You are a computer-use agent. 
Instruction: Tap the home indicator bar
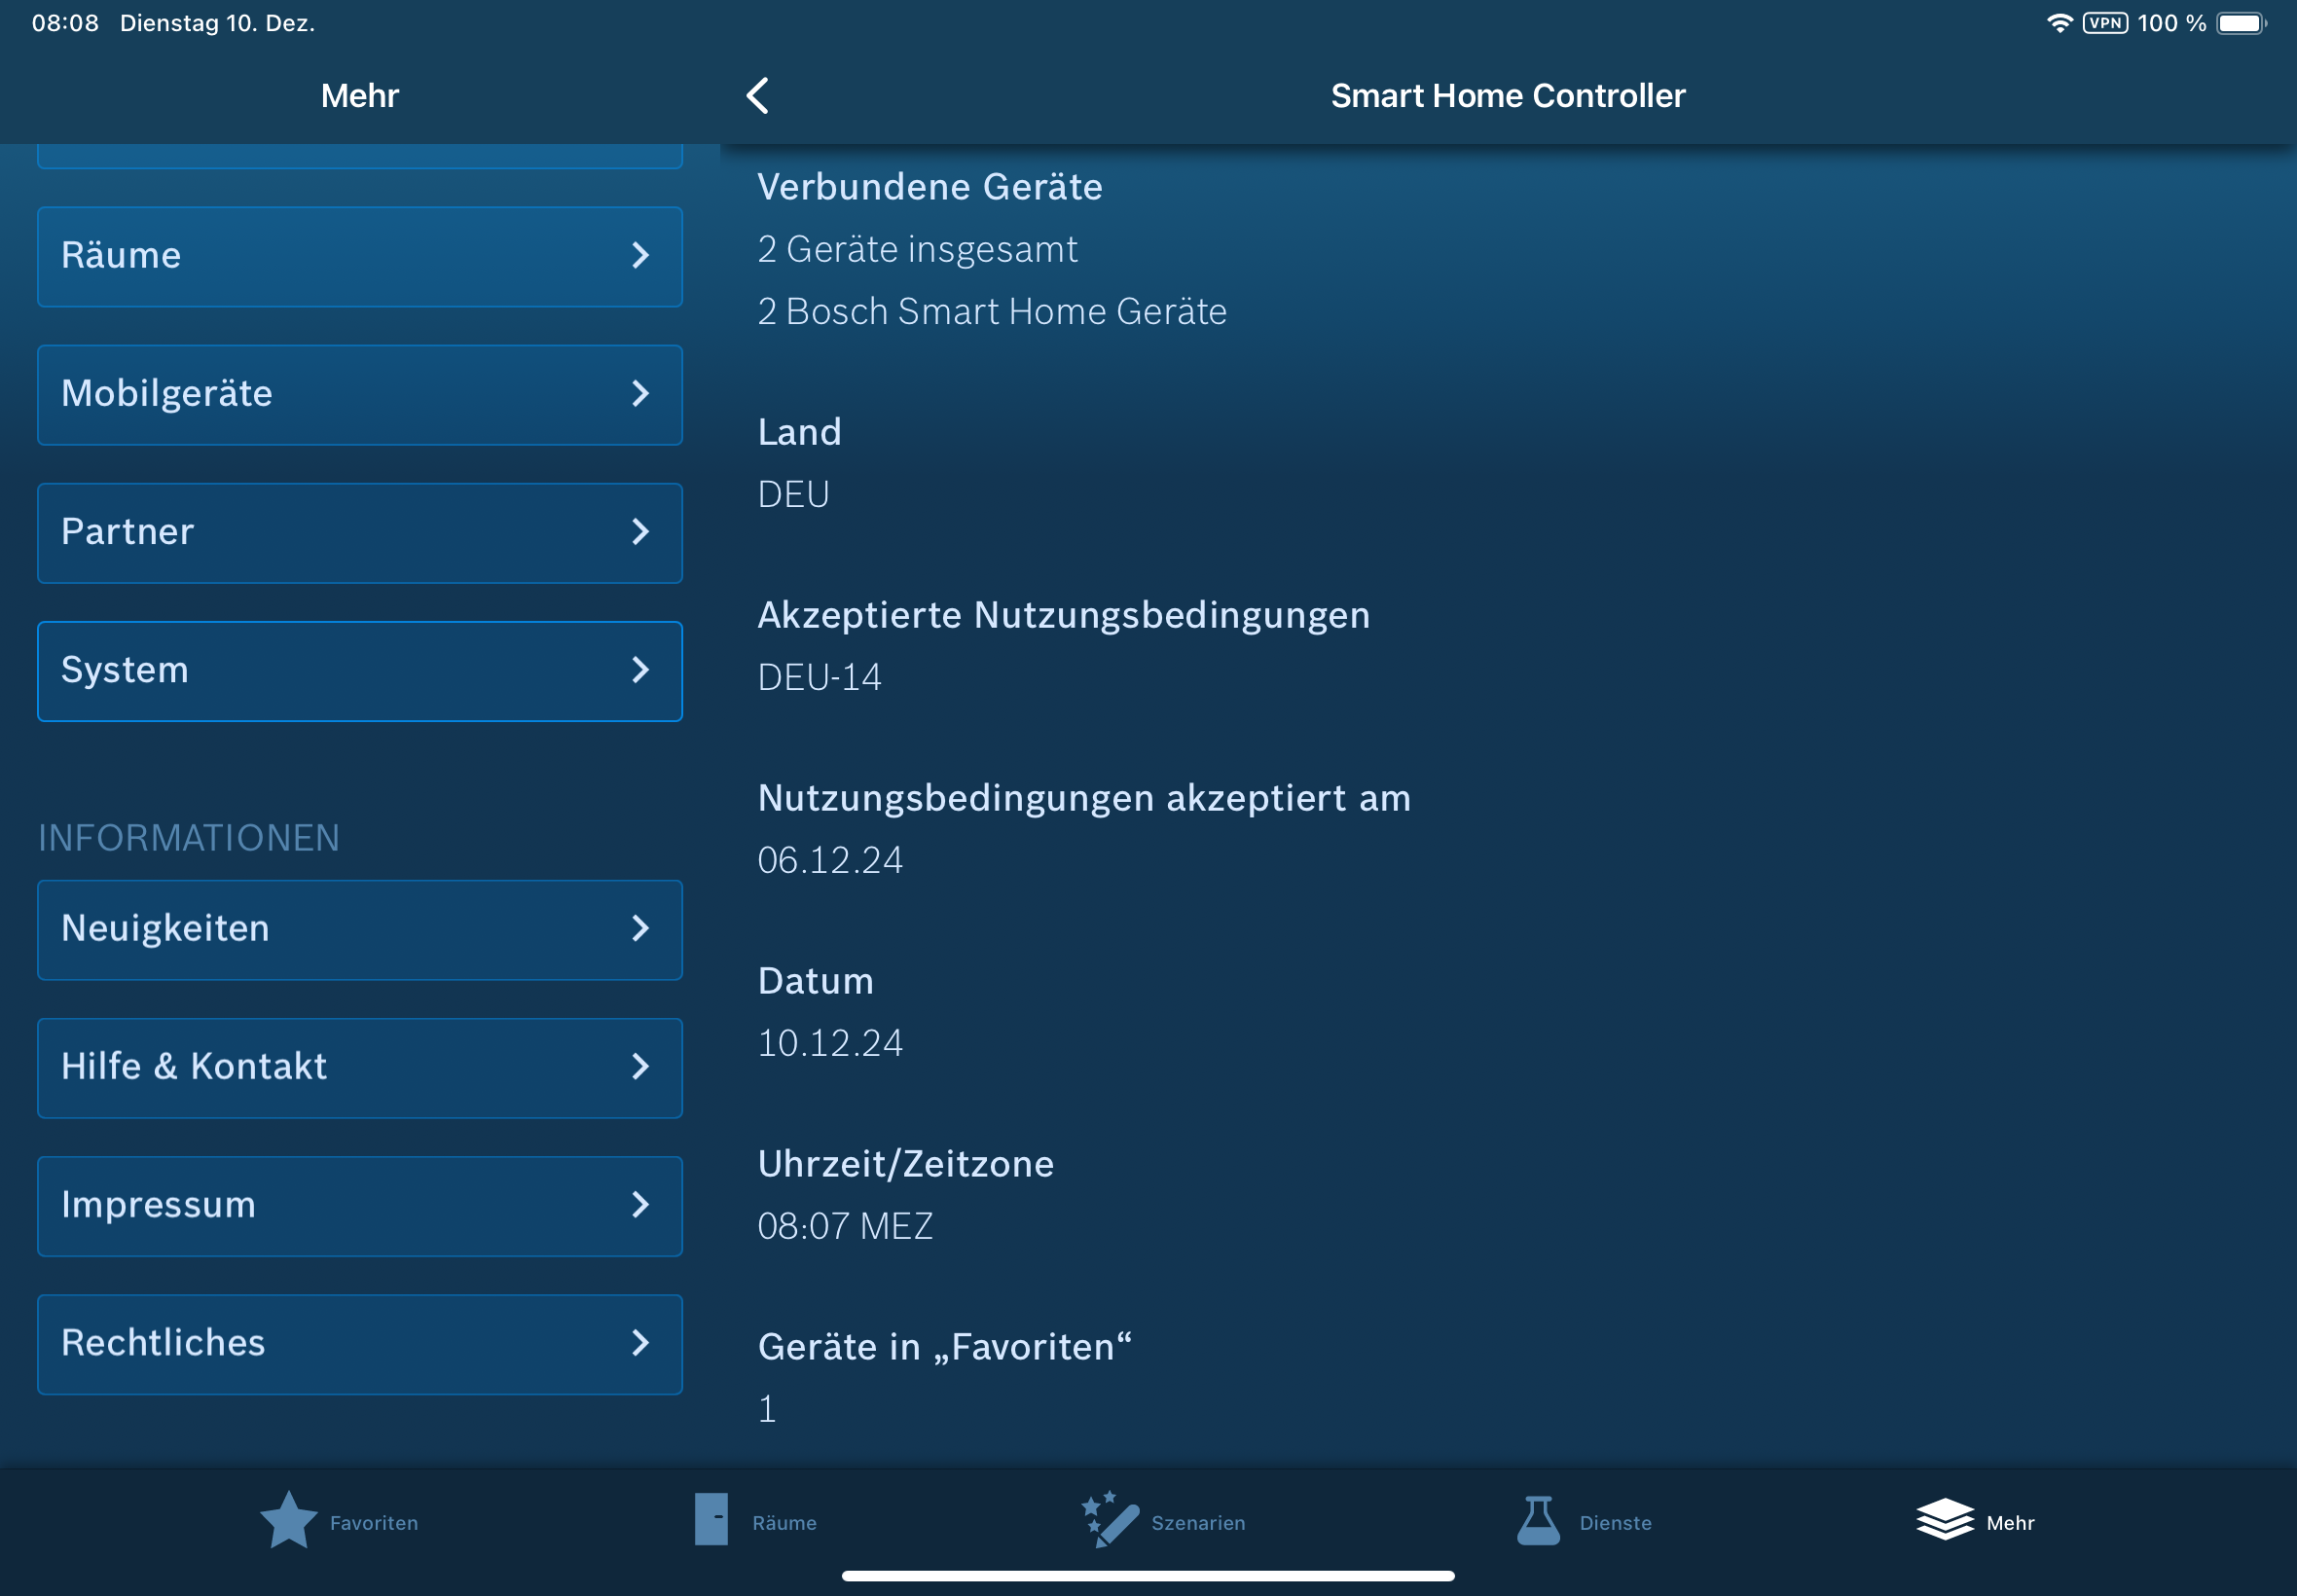pyautogui.click(x=1148, y=1576)
